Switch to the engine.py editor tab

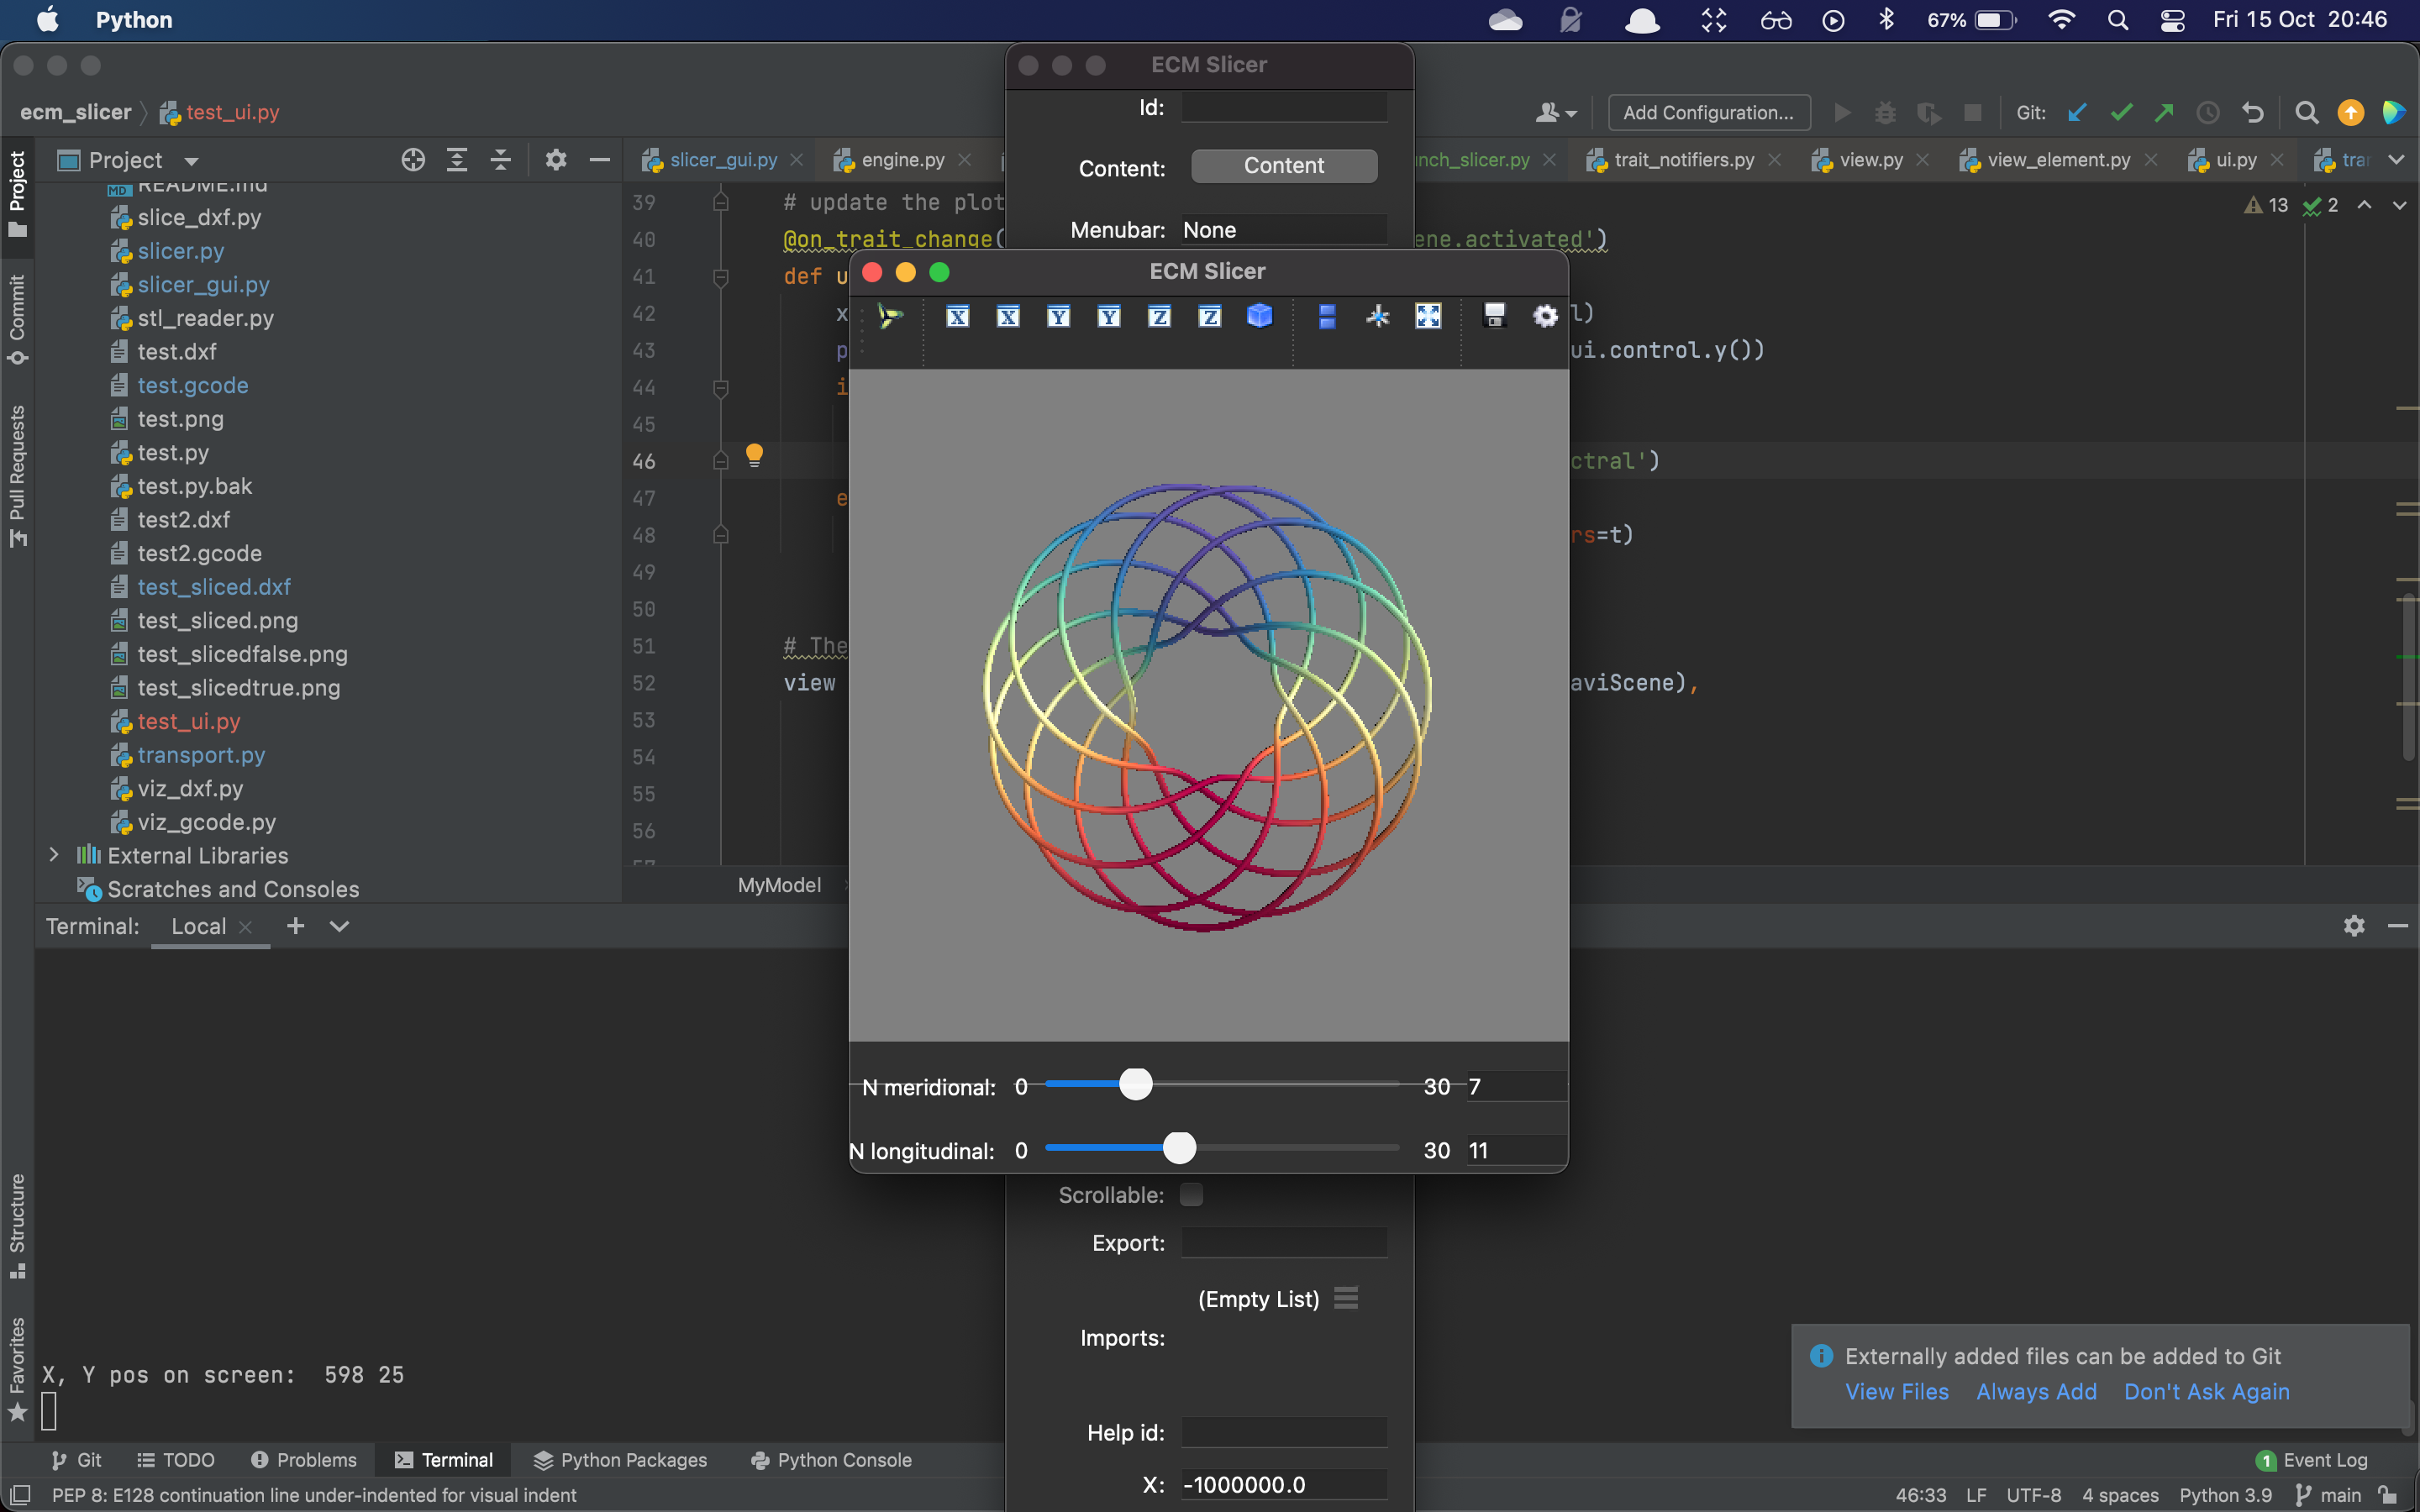click(900, 159)
